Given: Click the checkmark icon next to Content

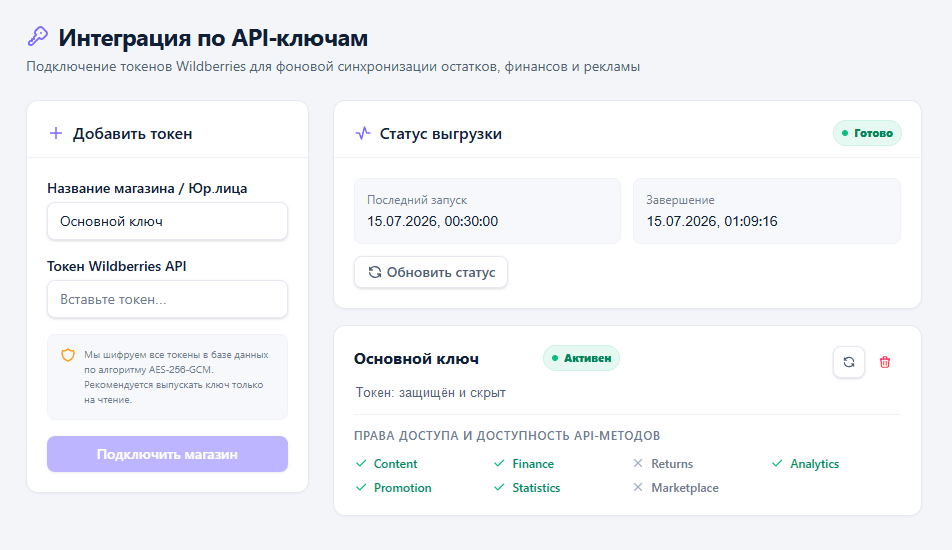Looking at the screenshot, I should 361,463.
